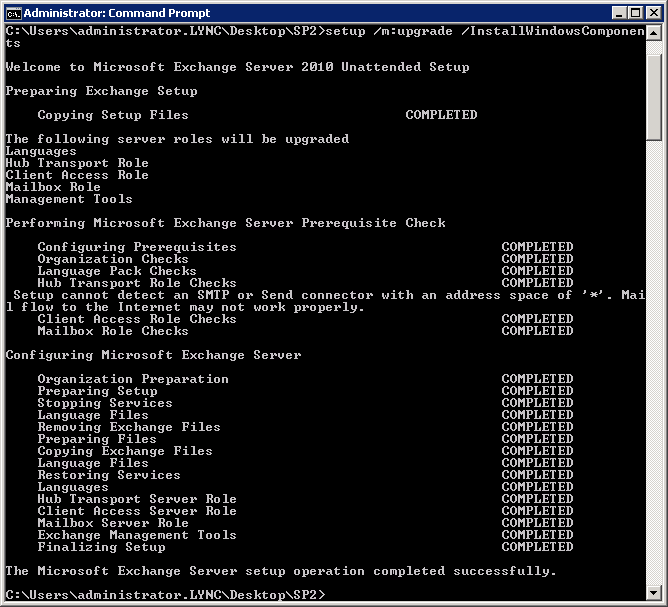Click the Mailbox Role Checks line
The image size is (668, 607).
(113, 331)
